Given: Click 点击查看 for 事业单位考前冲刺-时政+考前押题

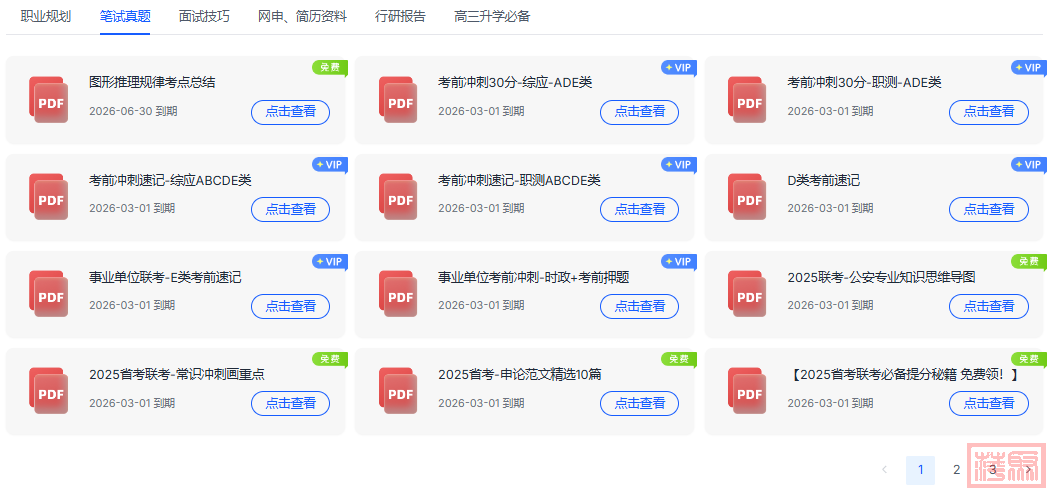Looking at the screenshot, I should click(639, 306).
